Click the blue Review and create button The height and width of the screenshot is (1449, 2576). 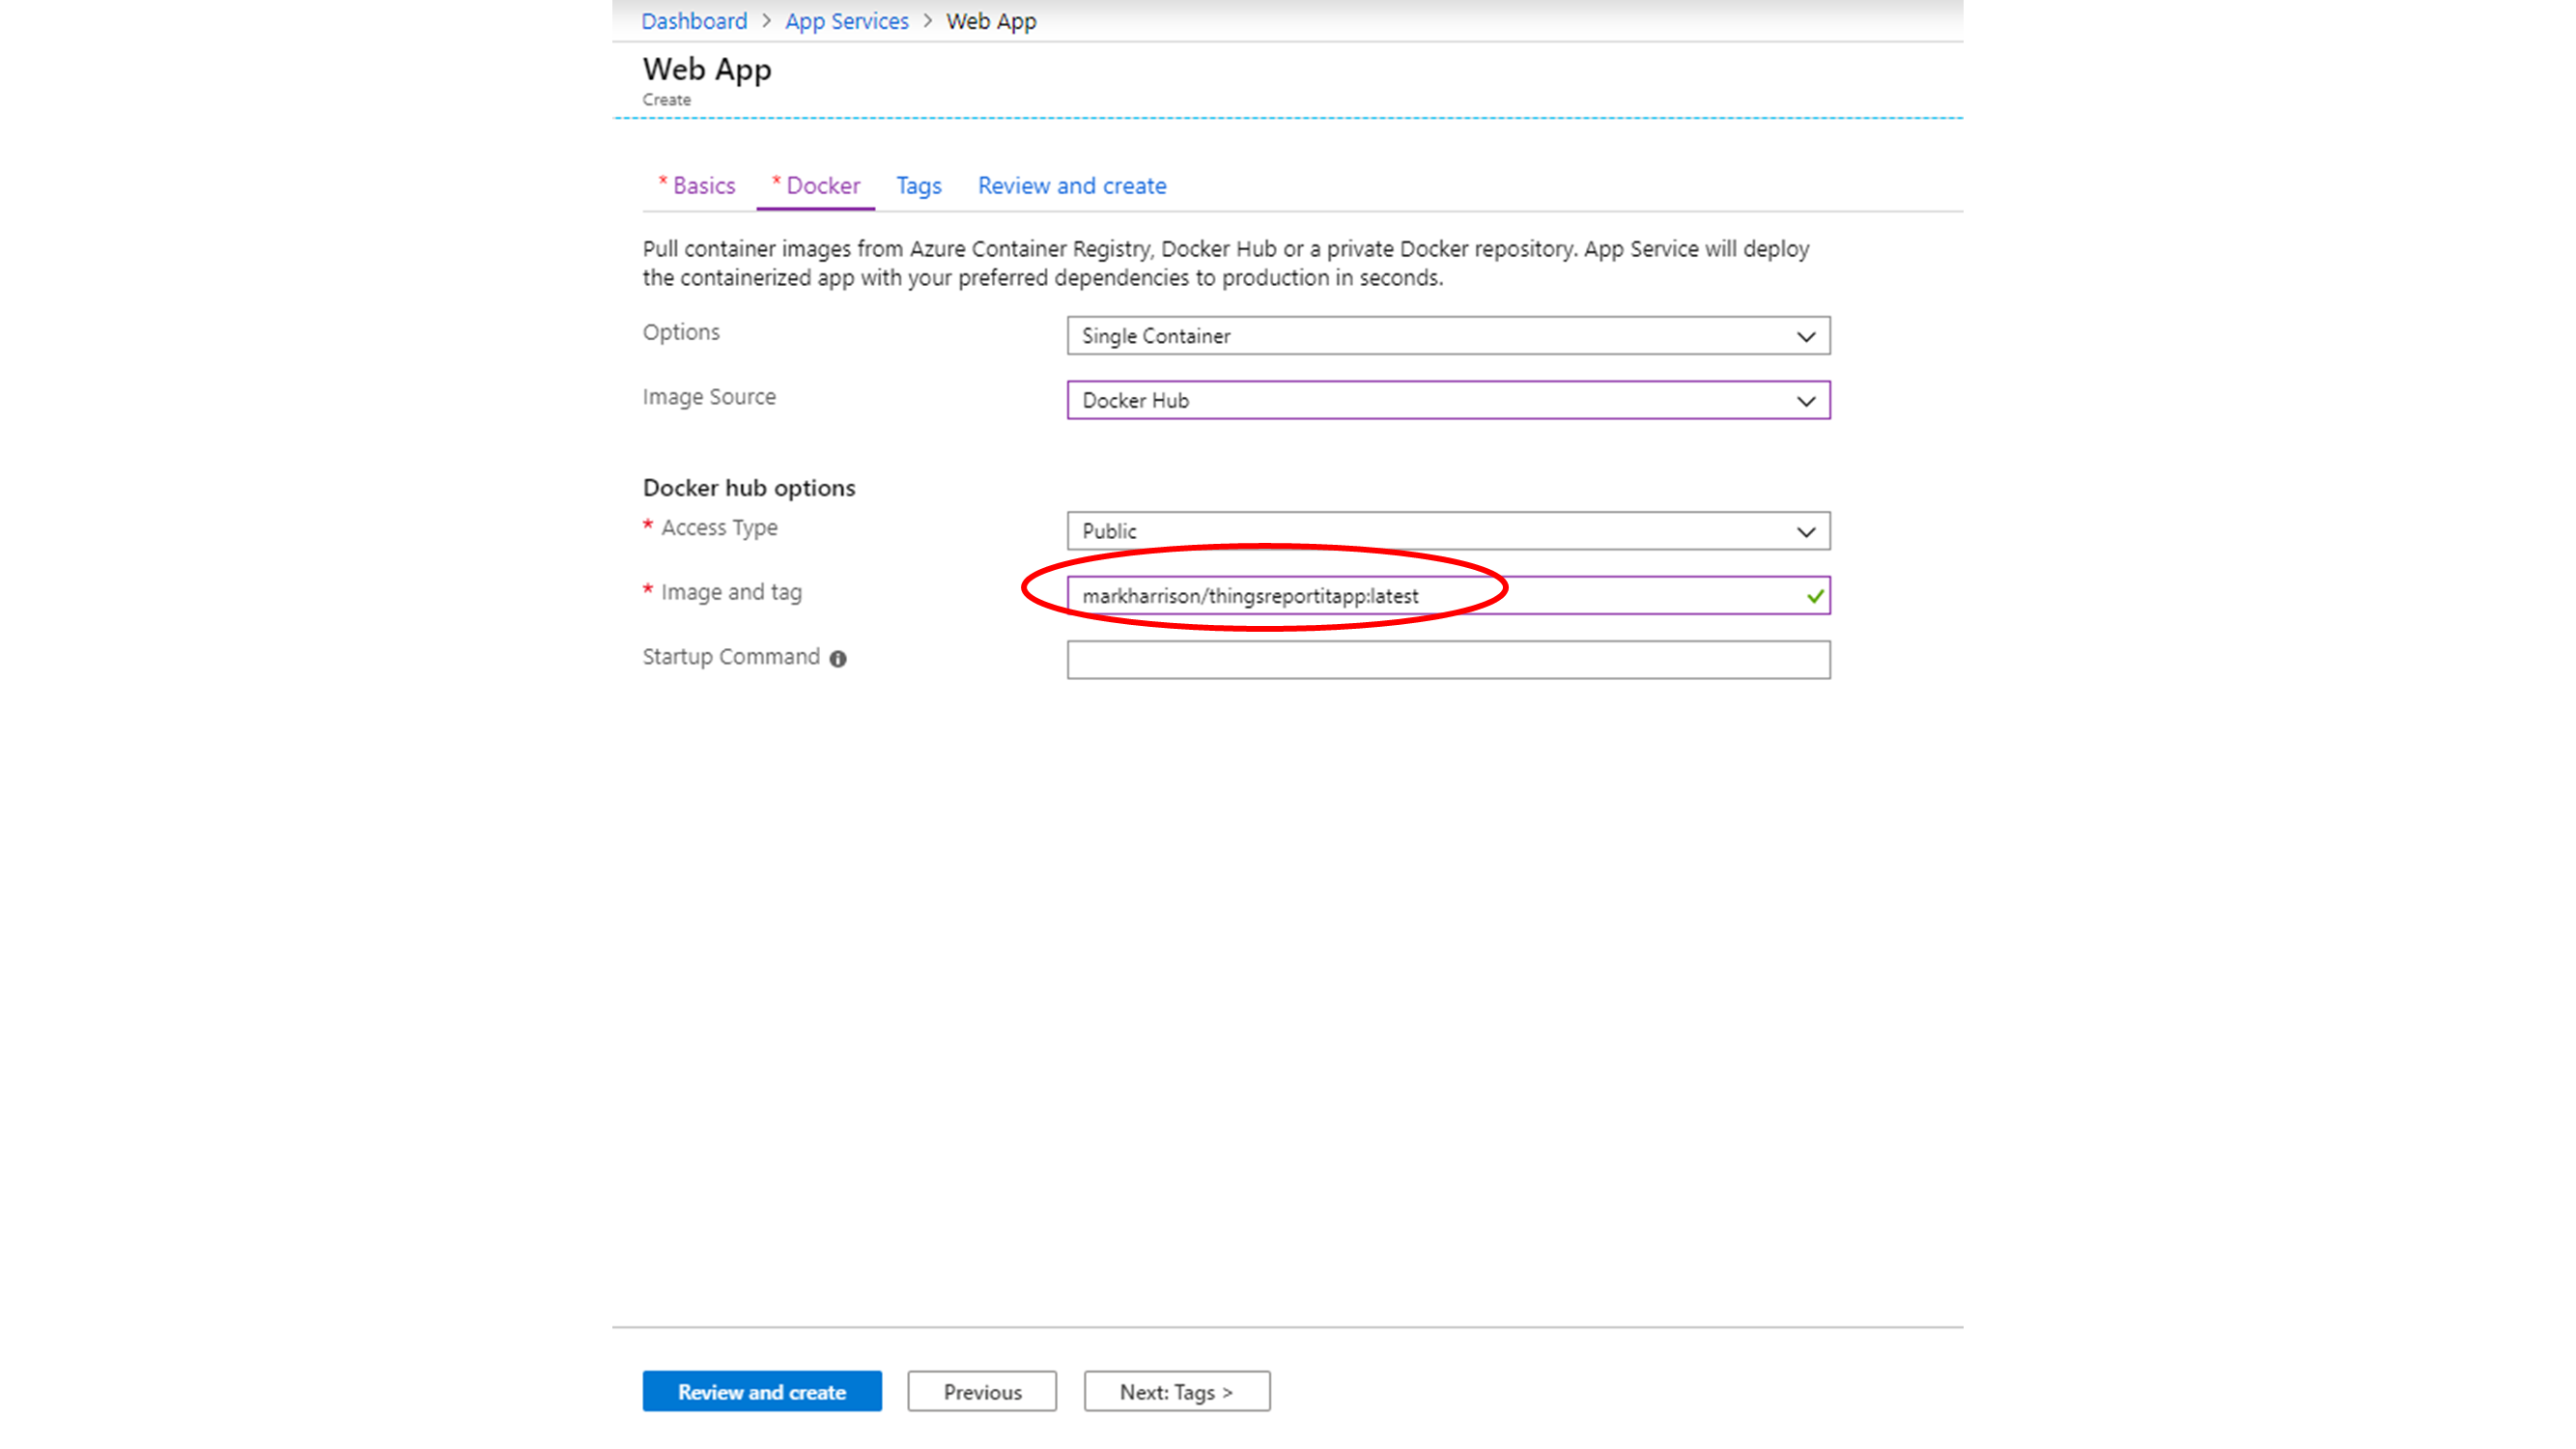coord(761,1391)
